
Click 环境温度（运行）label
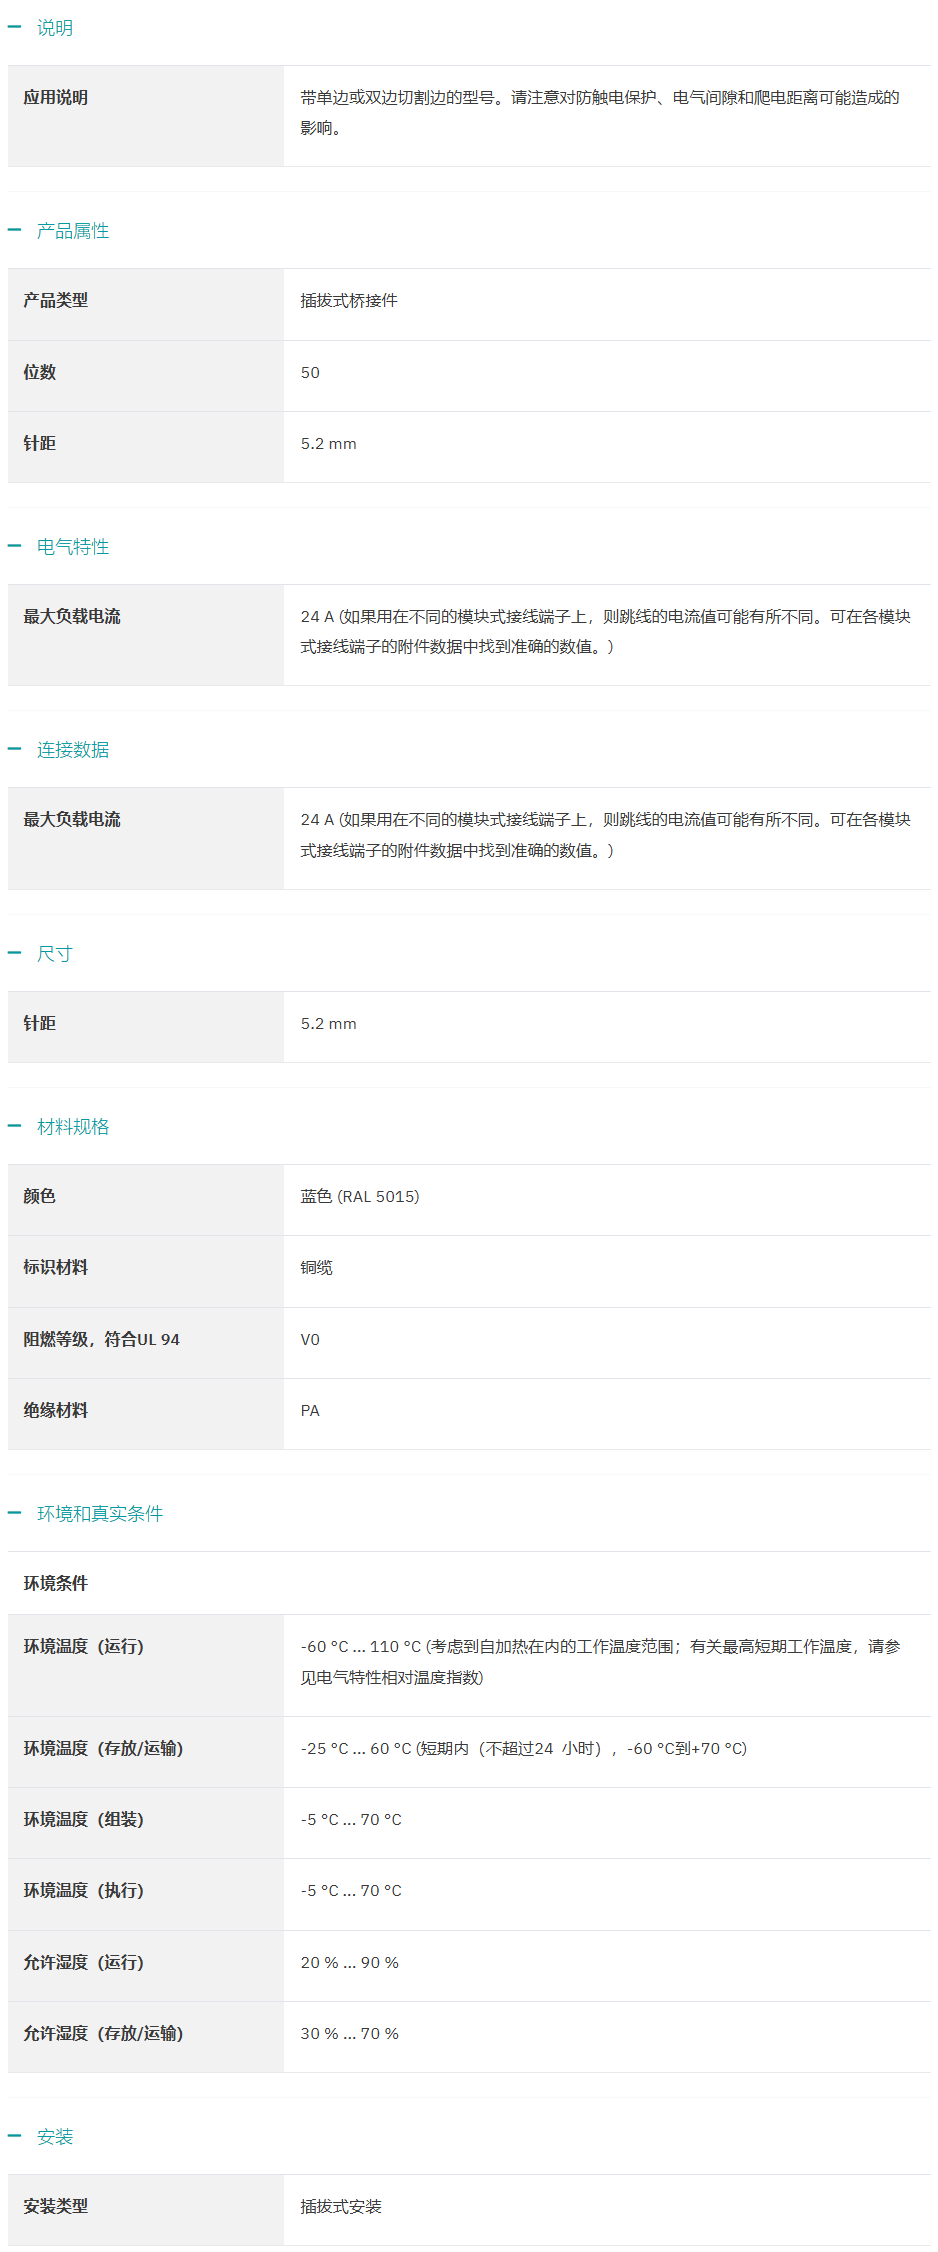tap(84, 1647)
